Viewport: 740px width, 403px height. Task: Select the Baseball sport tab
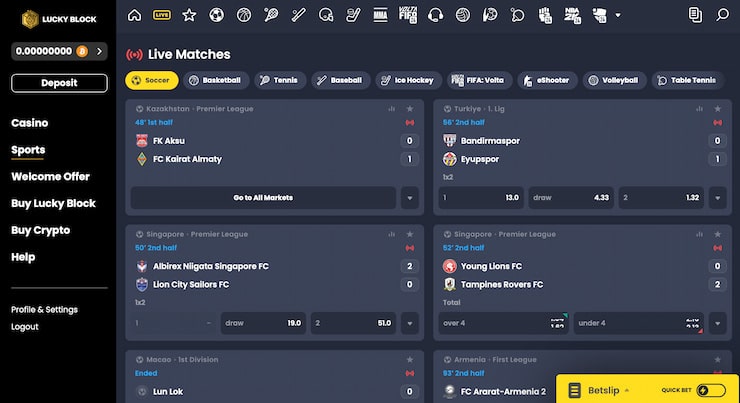coord(340,80)
